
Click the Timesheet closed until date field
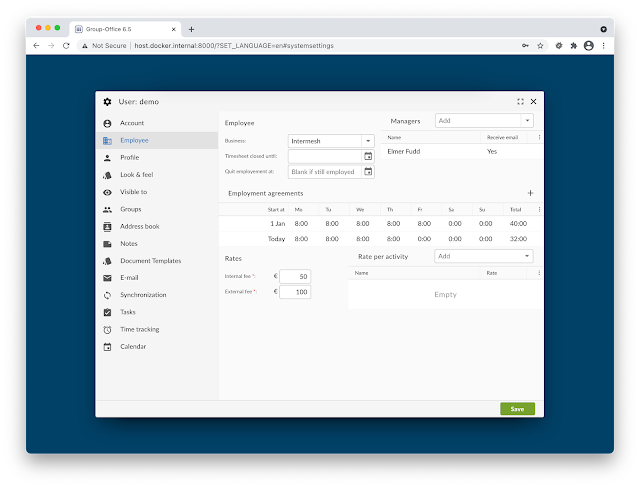pos(325,156)
